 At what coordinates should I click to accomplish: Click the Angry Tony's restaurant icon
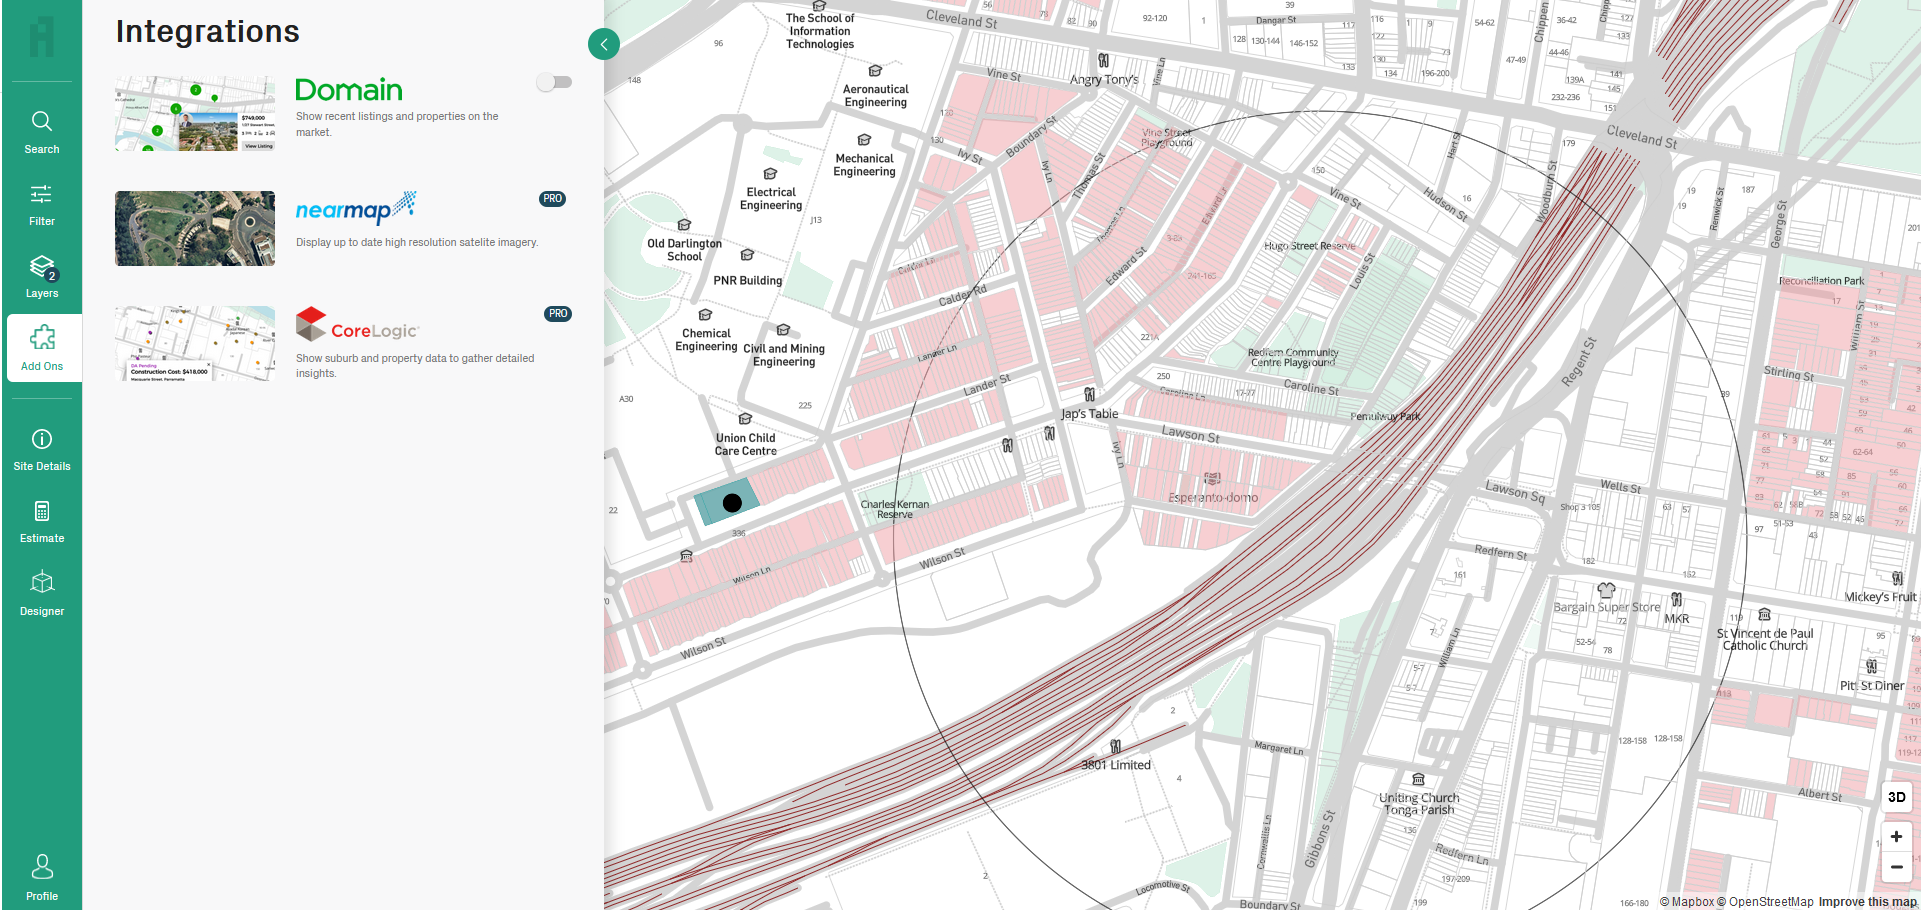(x=1103, y=61)
